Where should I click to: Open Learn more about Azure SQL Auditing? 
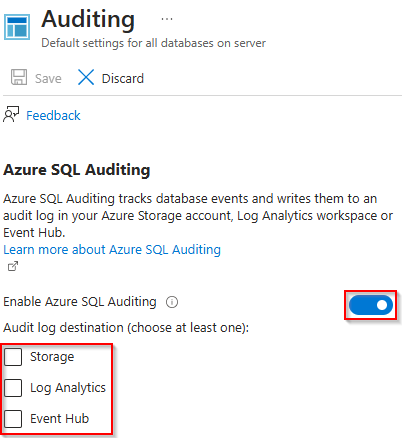[112, 250]
